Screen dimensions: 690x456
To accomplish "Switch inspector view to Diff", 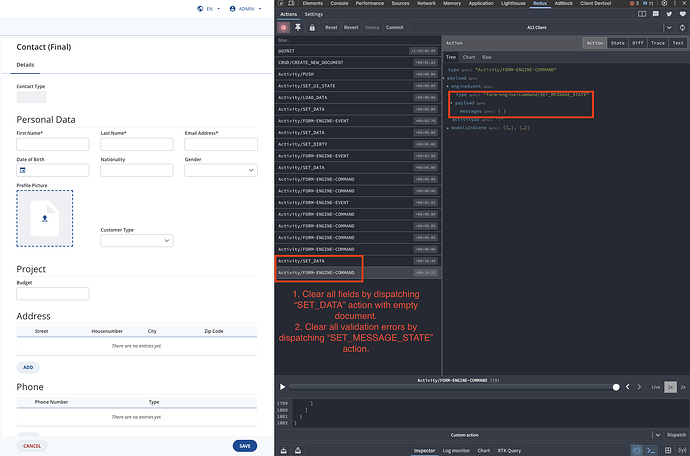I will (638, 43).
